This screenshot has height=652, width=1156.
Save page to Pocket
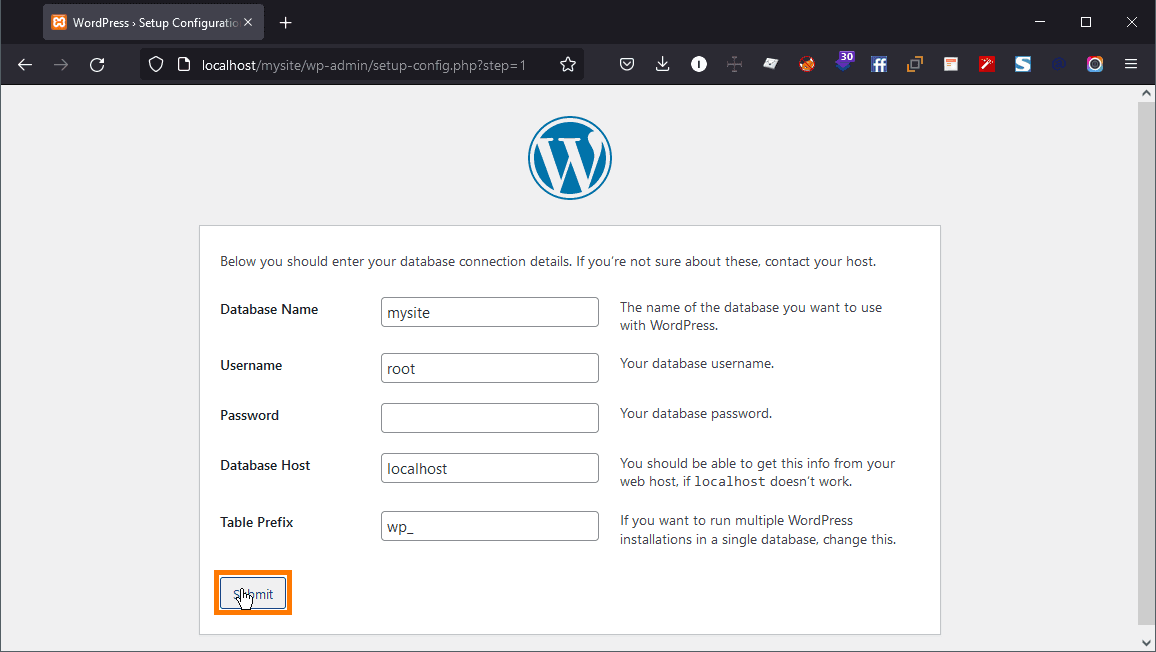[x=627, y=65]
